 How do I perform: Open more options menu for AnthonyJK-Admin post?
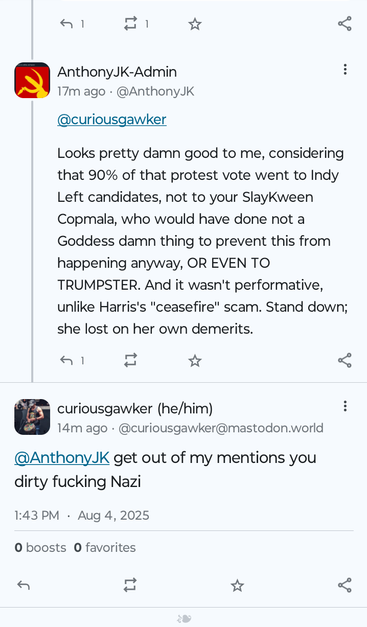[x=345, y=70]
